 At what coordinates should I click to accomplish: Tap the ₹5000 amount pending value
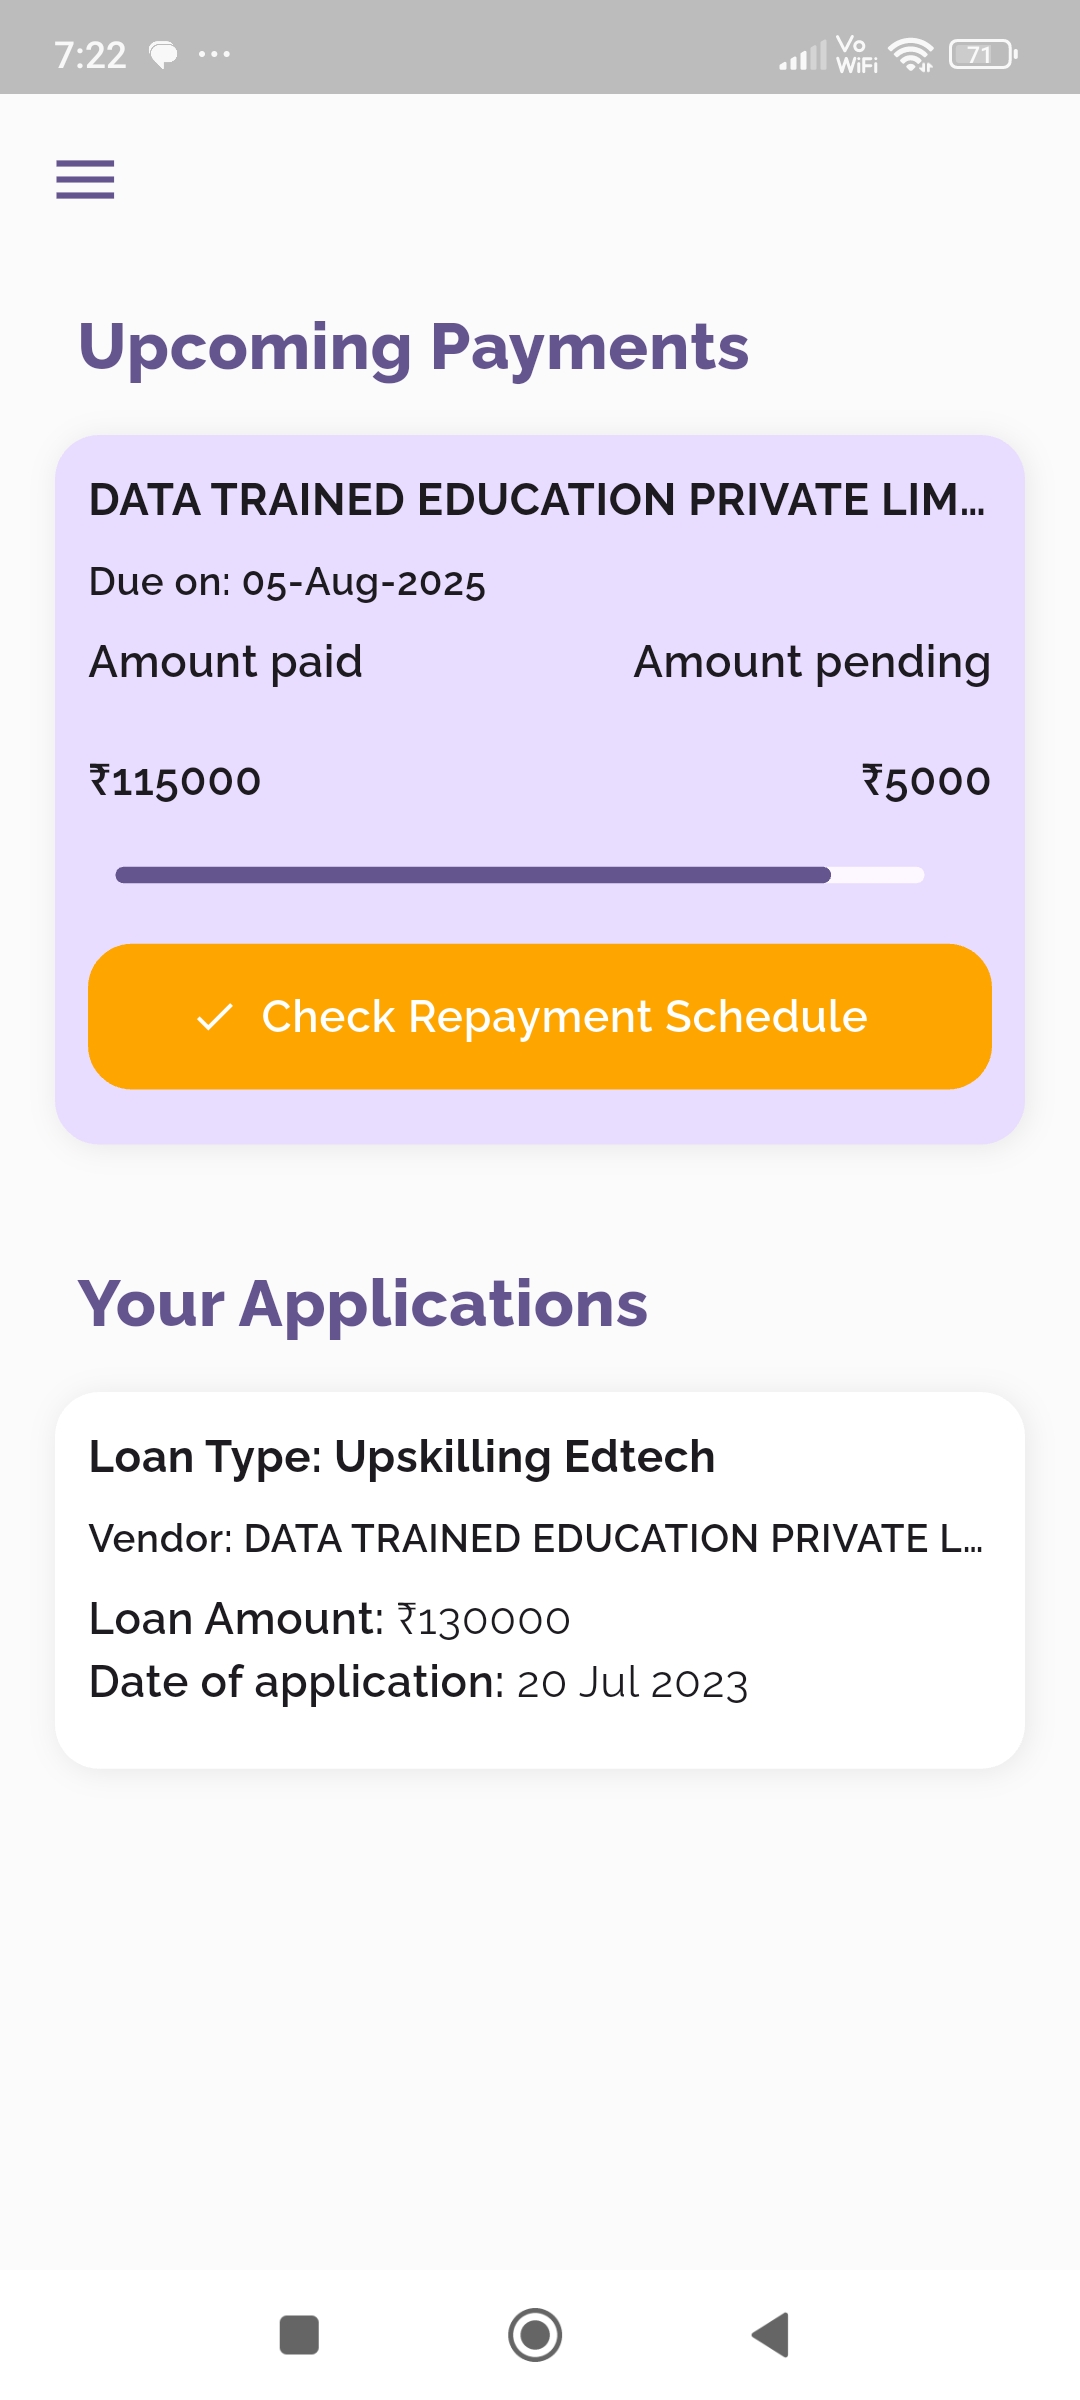pos(926,781)
